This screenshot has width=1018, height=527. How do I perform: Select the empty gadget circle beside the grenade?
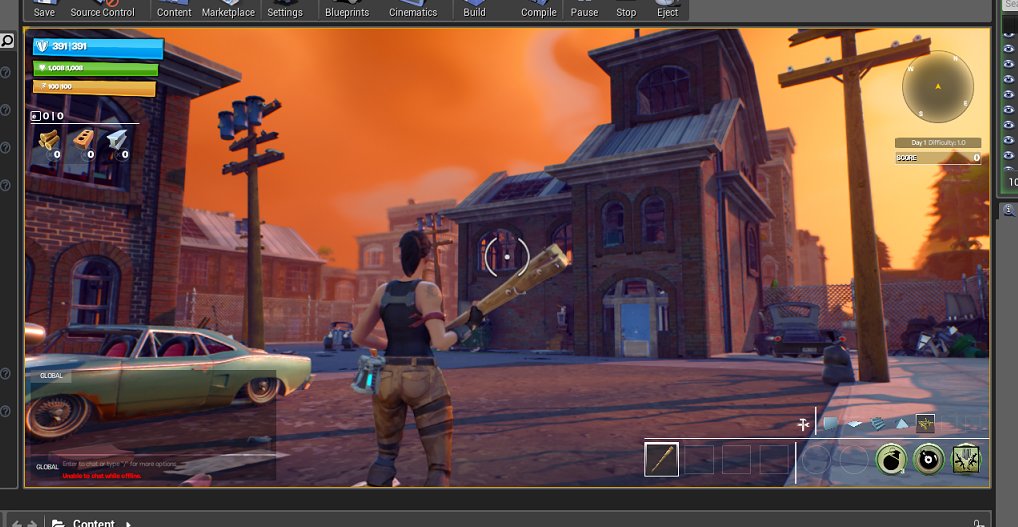coord(854,460)
